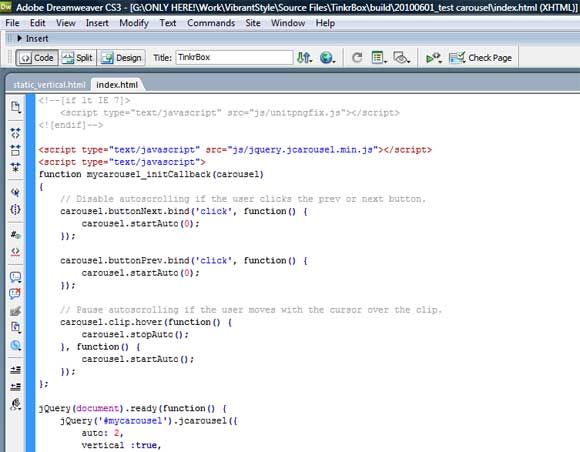Click the Refresh Design View icon

point(357,58)
